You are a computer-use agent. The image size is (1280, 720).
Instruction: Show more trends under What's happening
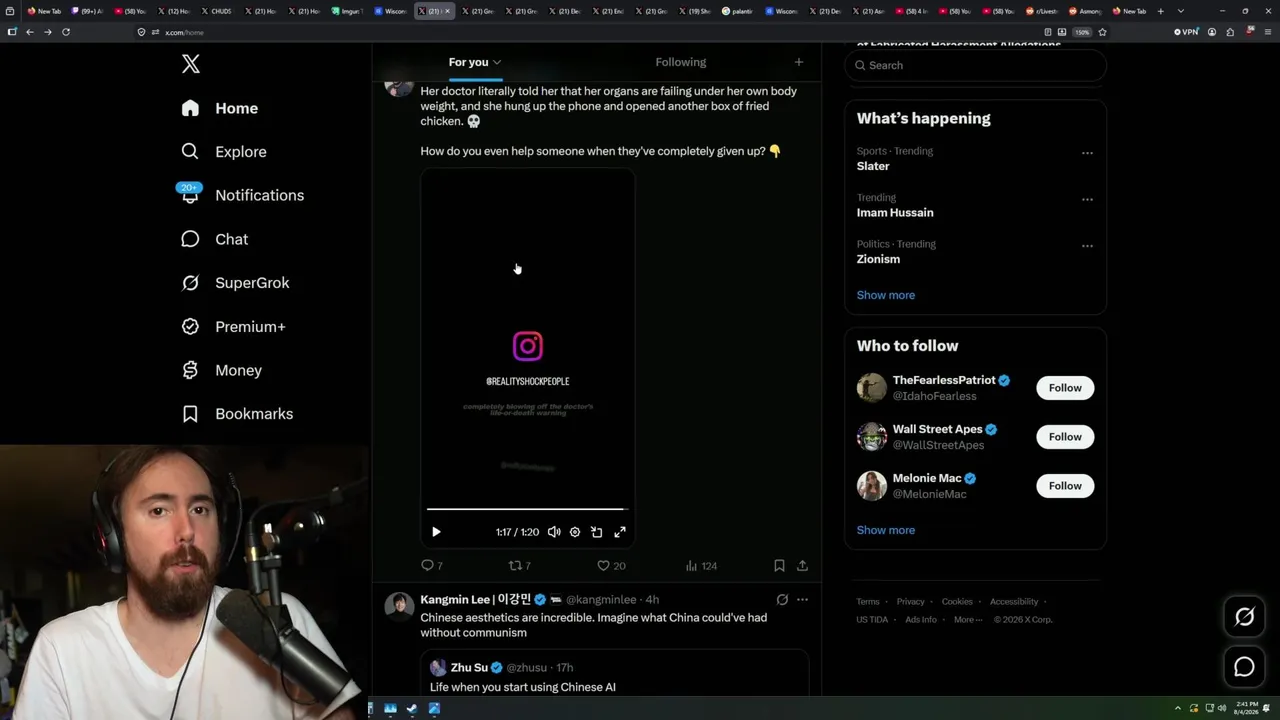pos(886,295)
